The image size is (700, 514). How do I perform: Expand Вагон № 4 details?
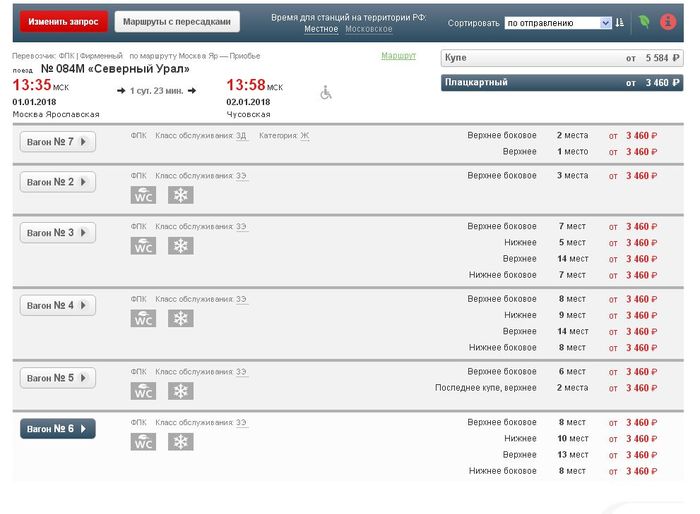58,306
